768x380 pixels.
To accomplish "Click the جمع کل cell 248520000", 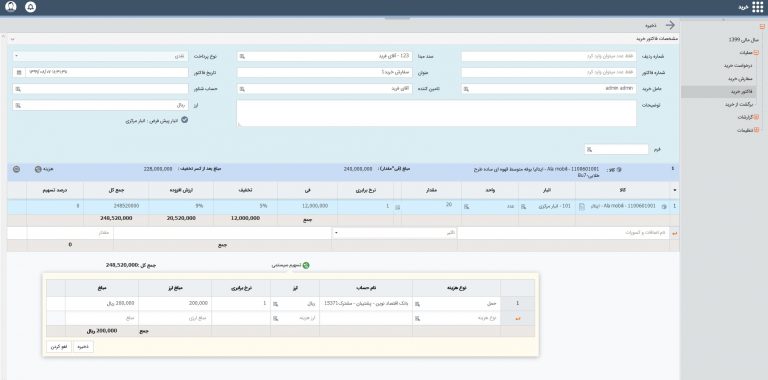I will 116,207.
